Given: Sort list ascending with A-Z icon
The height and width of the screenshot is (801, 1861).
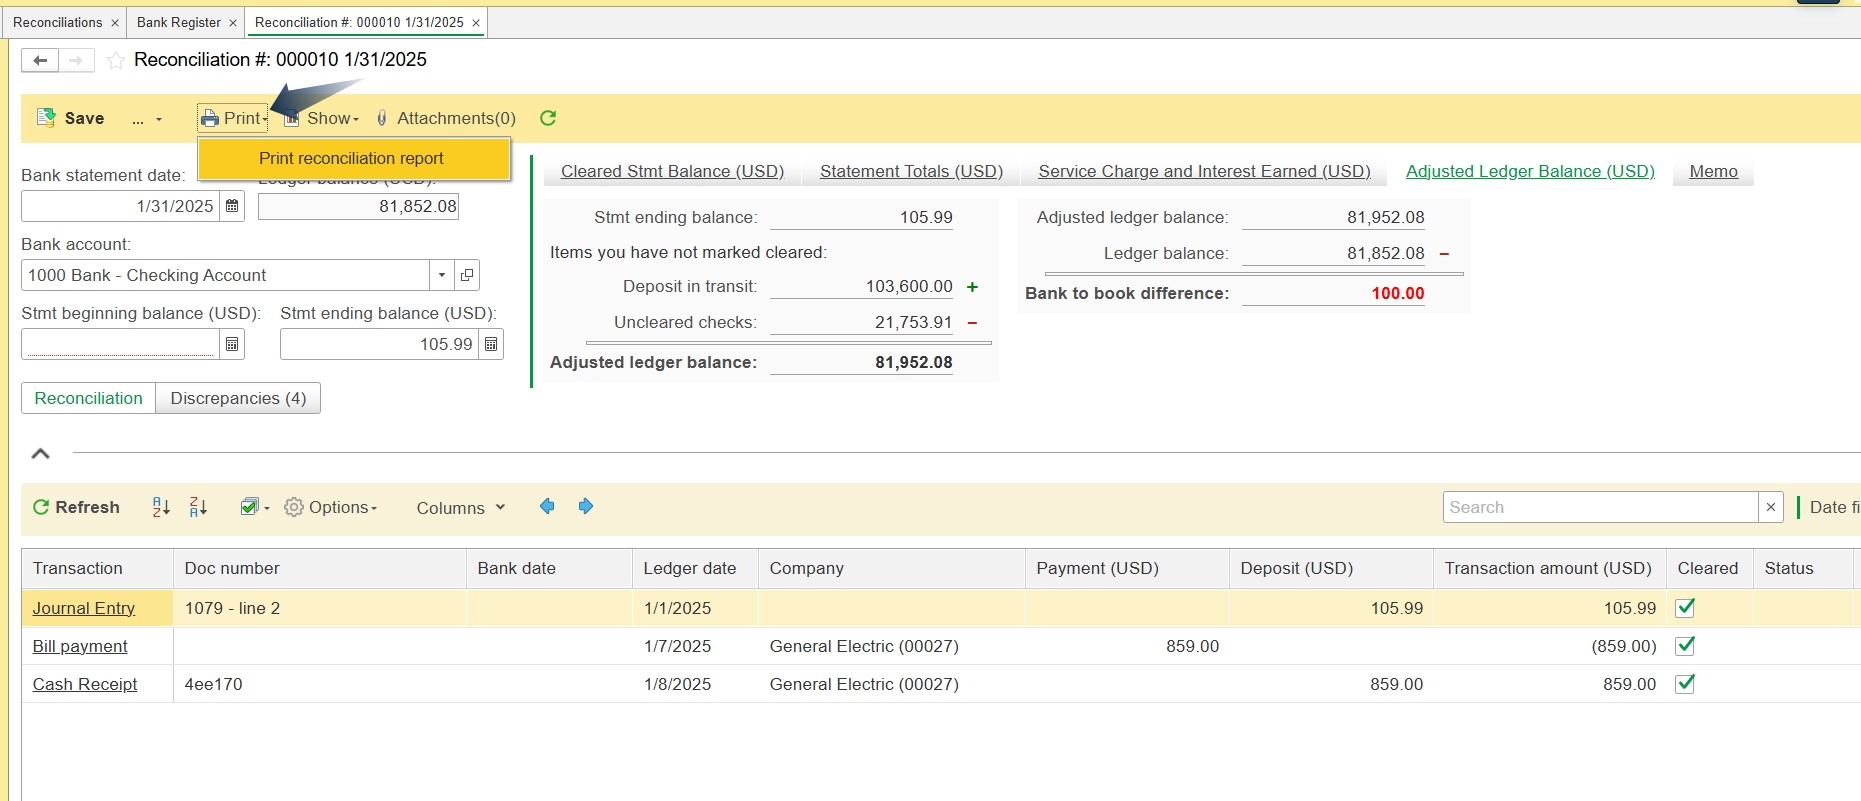Looking at the screenshot, I should [161, 507].
